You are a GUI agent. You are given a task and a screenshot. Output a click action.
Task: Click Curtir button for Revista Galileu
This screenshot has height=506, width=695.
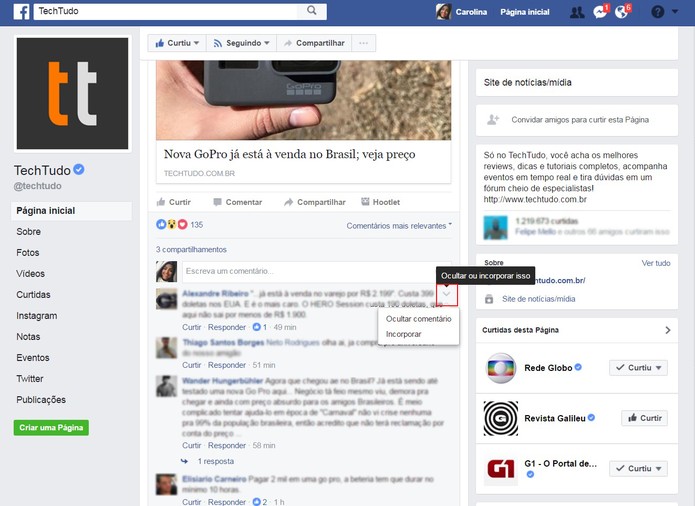pyautogui.click(x=644, y=418)
